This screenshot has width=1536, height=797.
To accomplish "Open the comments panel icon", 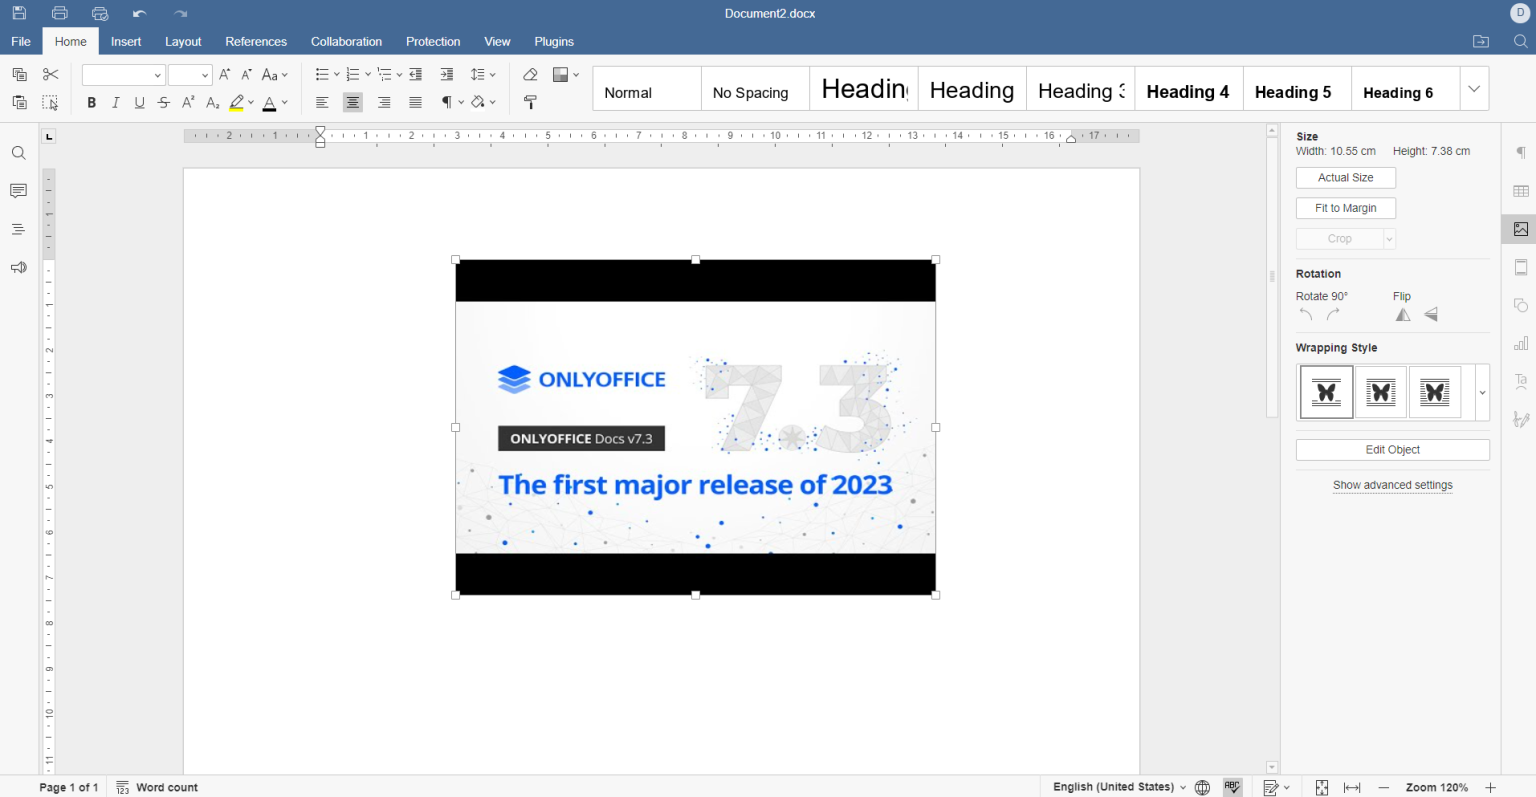I will 18,191.
